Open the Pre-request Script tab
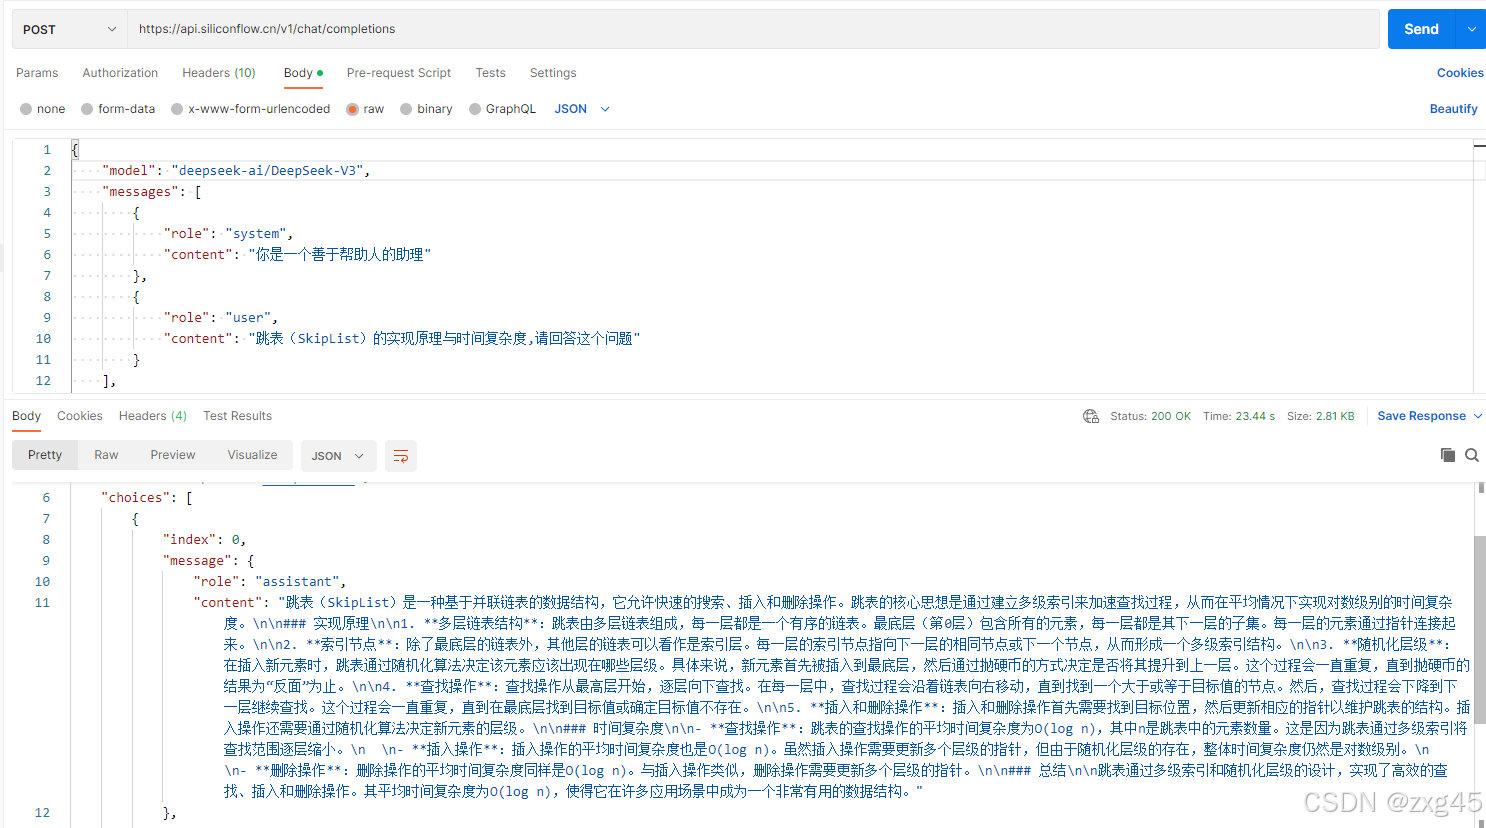 (399, 73)
